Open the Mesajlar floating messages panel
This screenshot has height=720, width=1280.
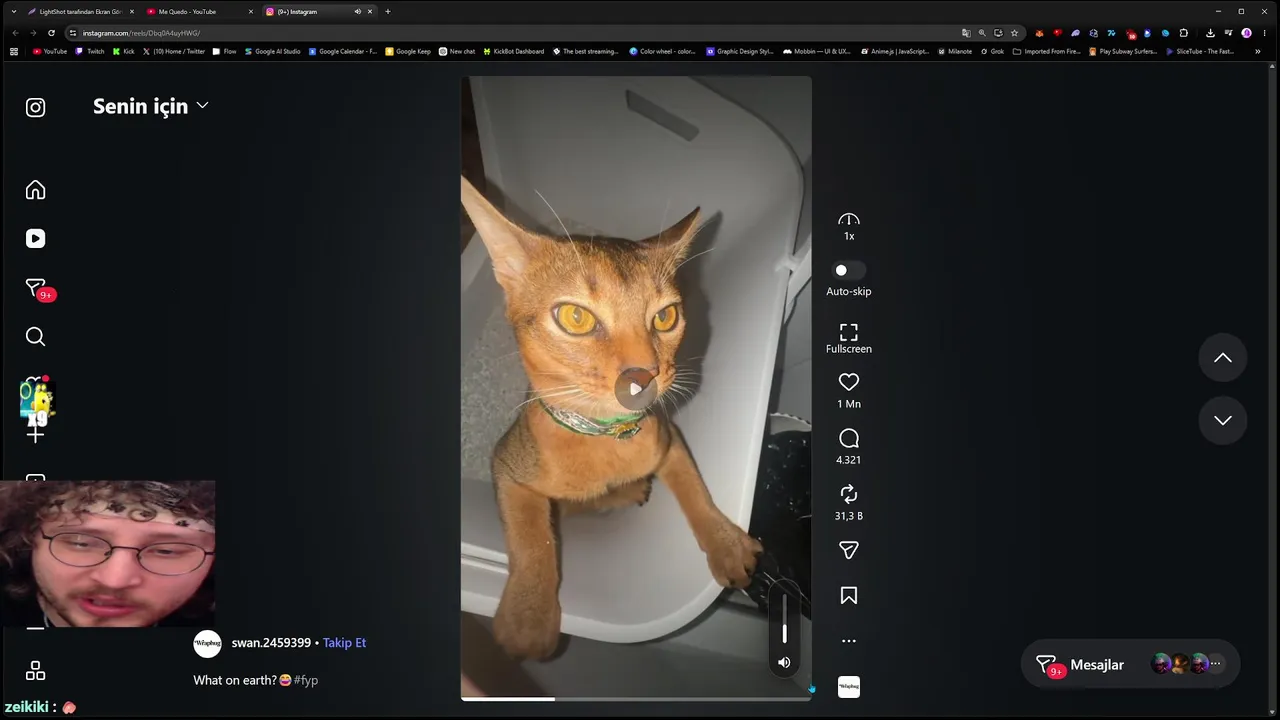[x=1130, y=664]
